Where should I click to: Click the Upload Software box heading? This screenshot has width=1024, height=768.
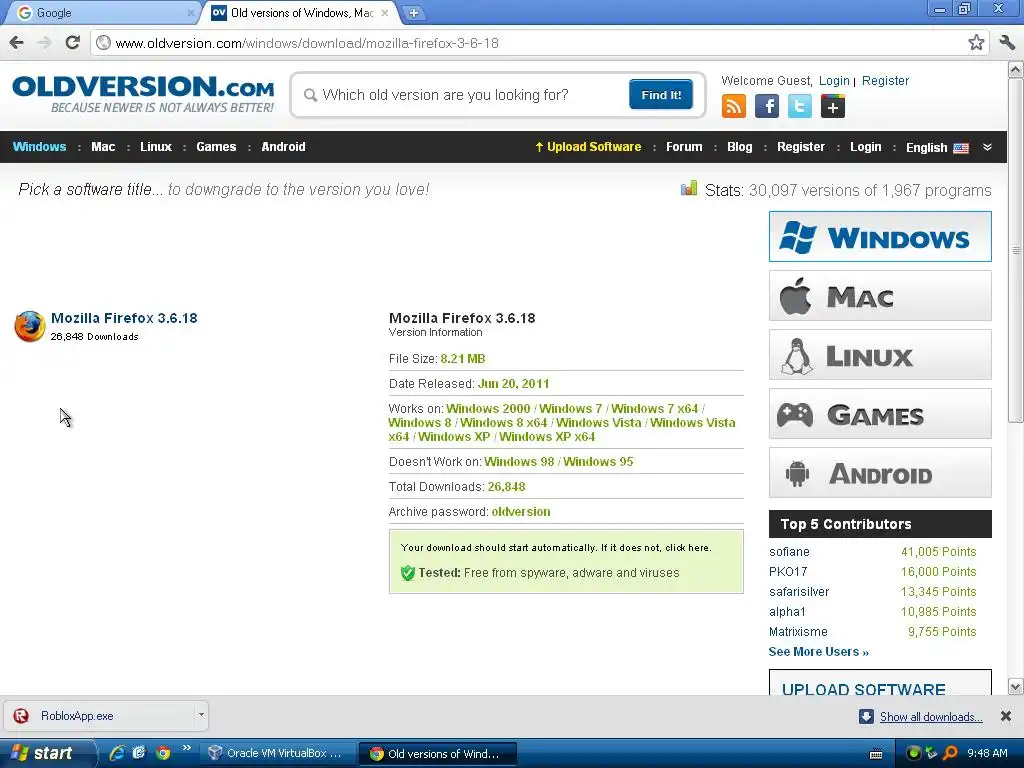(x=863, y=689)
